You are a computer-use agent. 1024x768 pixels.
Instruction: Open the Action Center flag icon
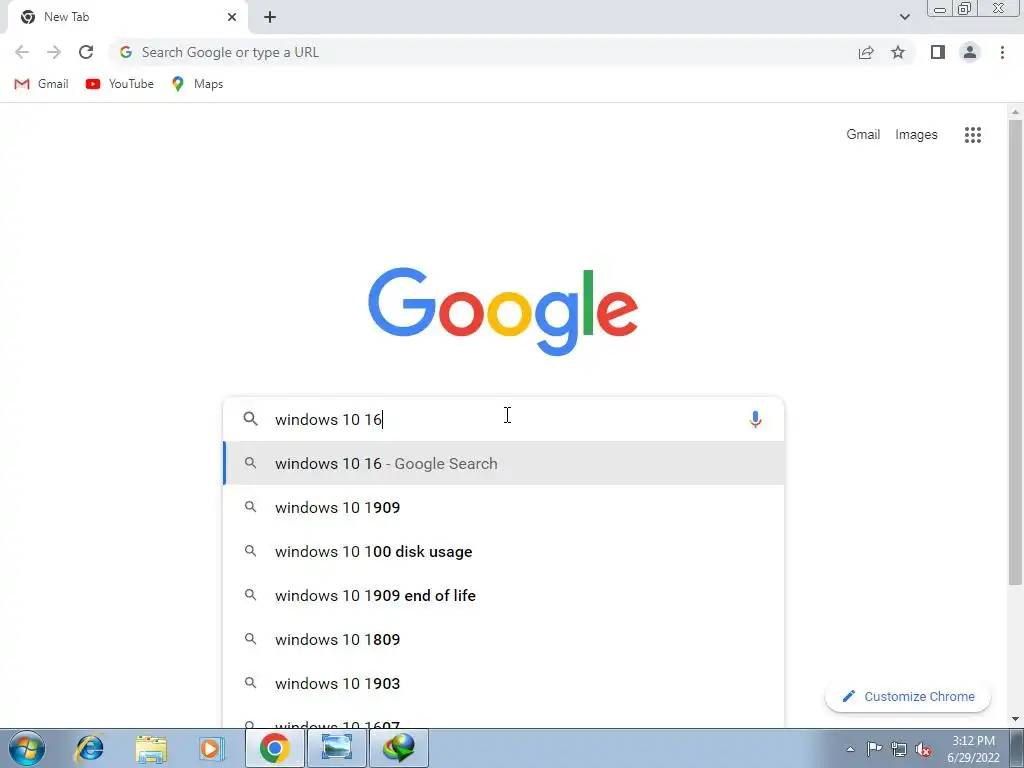click(874, 749)
